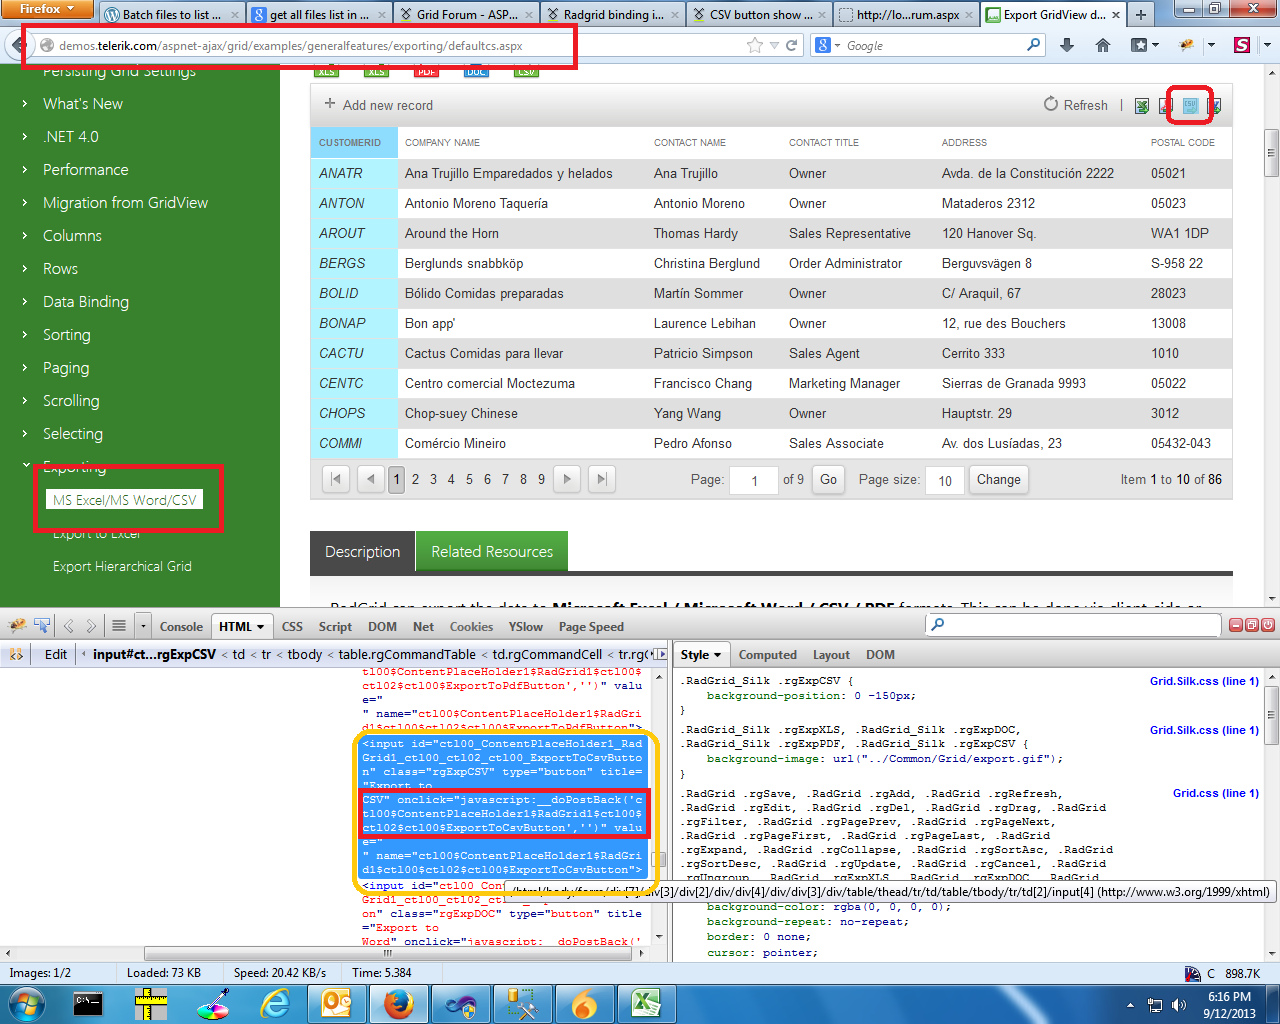Click ANATR customer ID cell

[354, 173]
